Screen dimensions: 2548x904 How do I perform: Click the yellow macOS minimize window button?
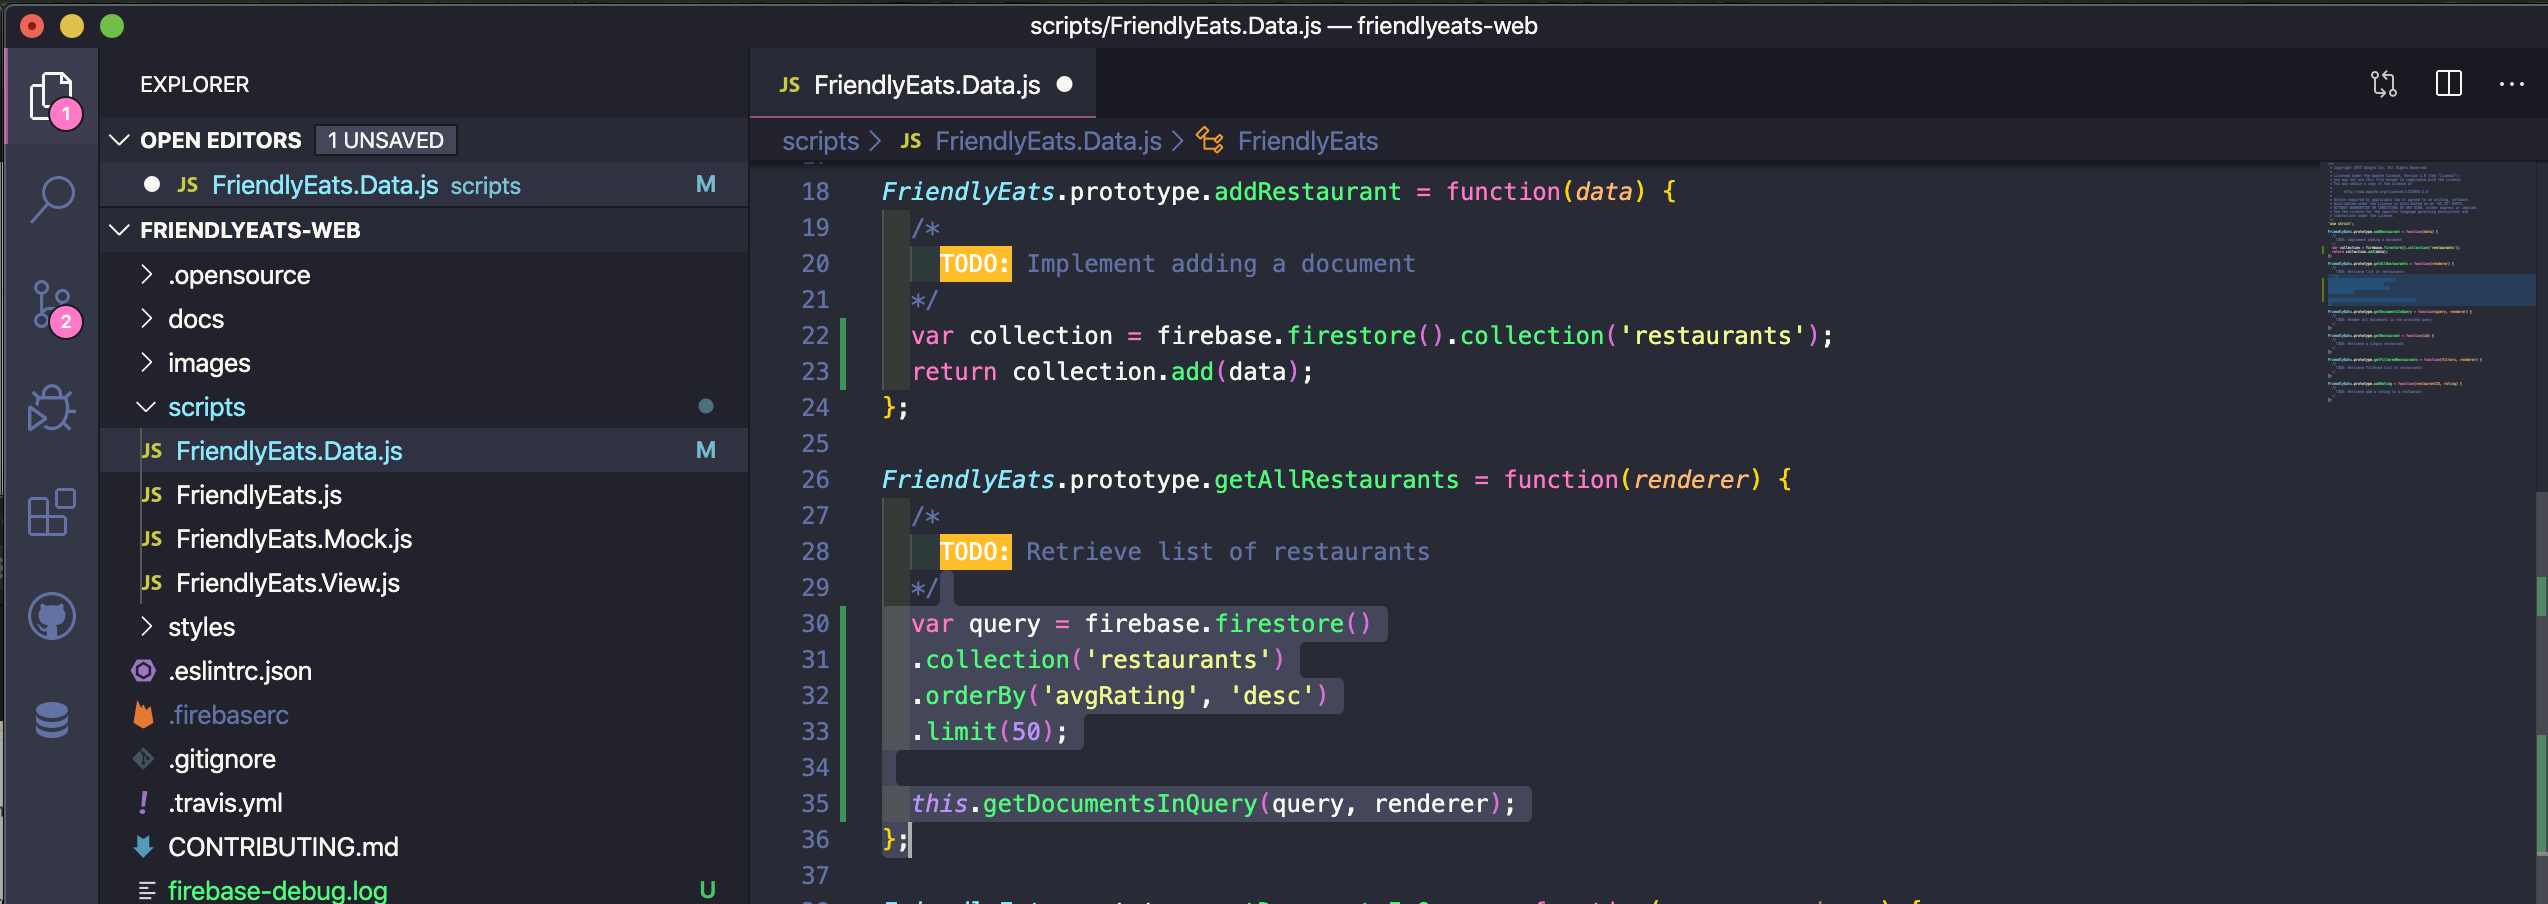pyautogui.click(x=72, y=26)
